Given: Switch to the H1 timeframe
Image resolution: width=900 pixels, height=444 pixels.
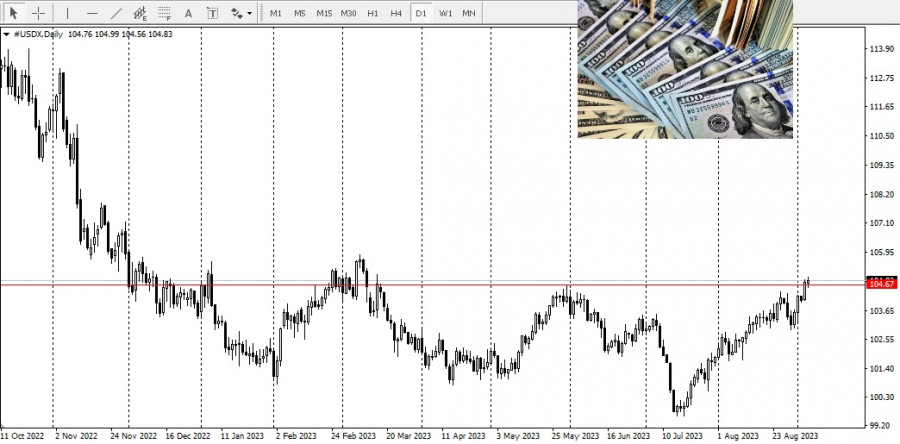Looking at the screenshot, I should coord(373,13).
